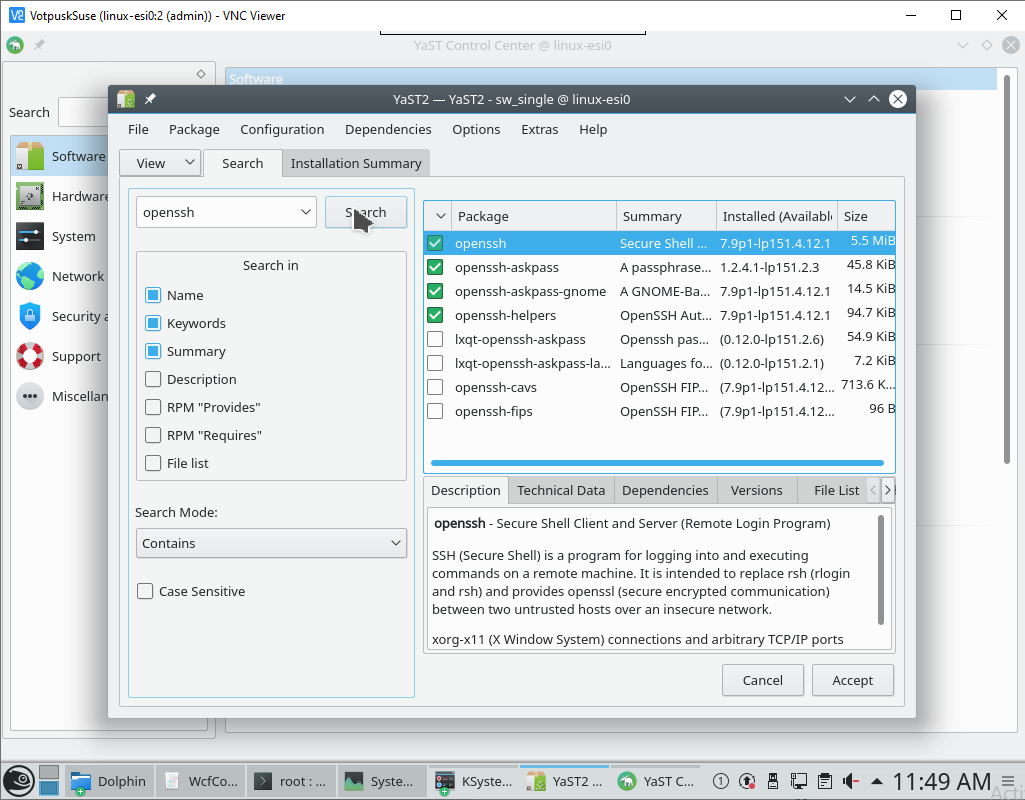The image size is (1025, 800).
Task: Open the panel settings hamburger icon
Action: (1009, 780)
